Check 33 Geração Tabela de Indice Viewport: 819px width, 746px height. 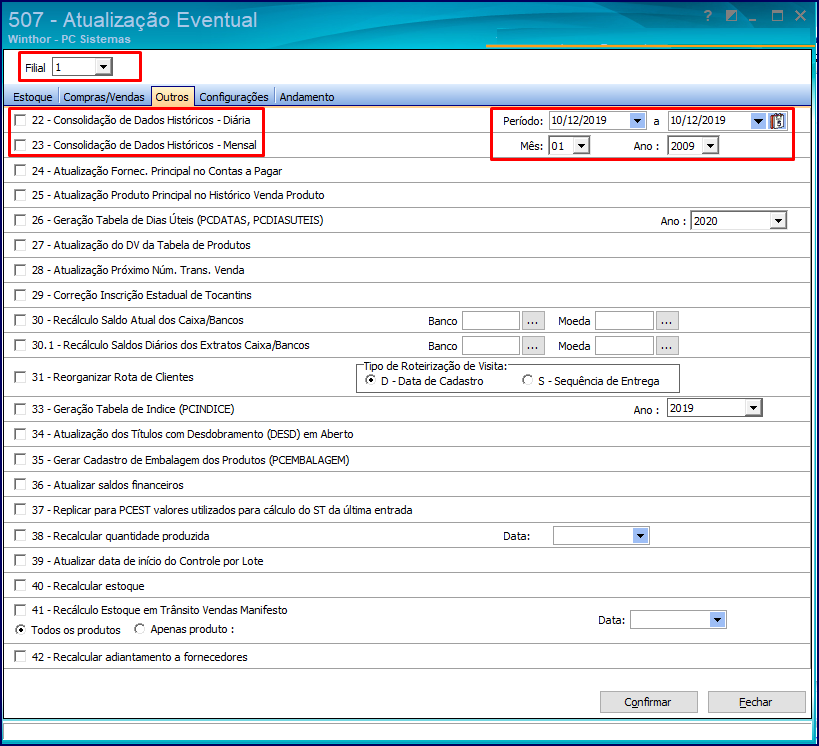point(20,409)
